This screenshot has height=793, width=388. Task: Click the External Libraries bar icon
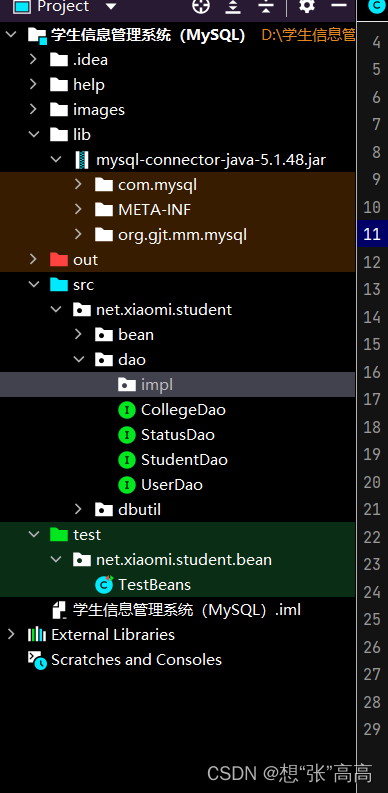(x=37, y=635)
